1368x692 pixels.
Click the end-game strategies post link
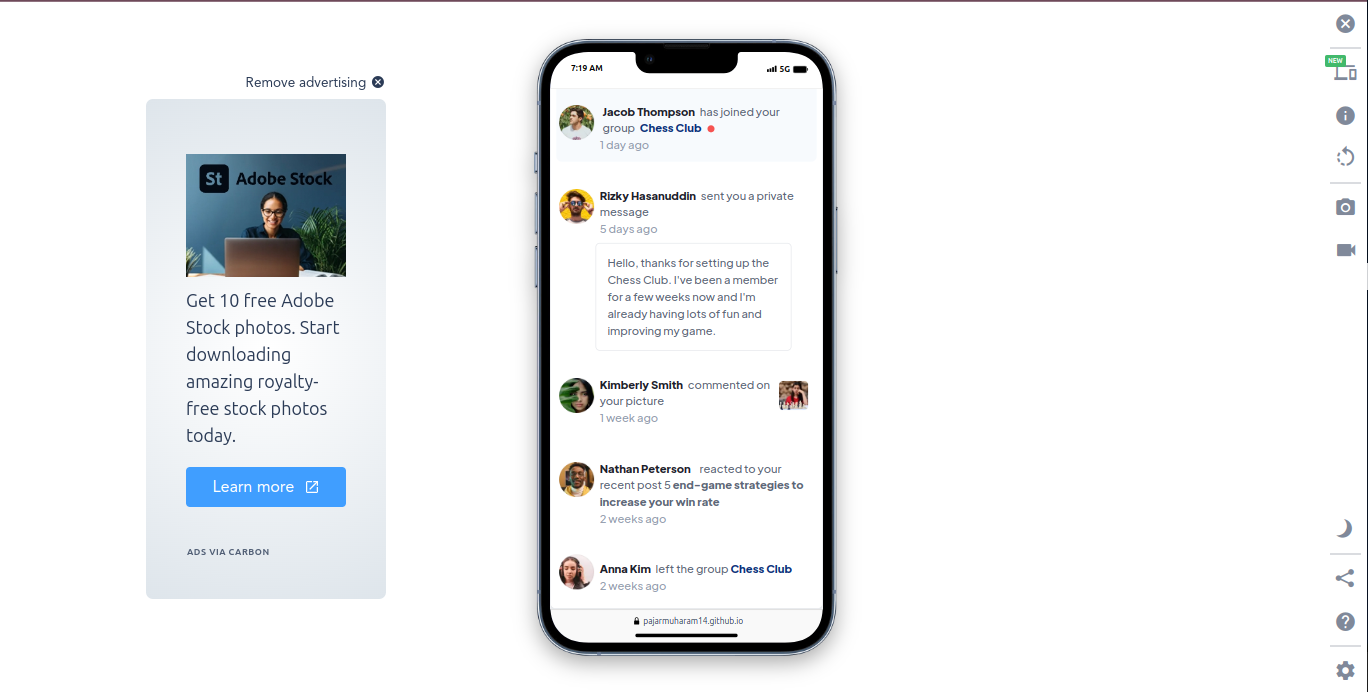tap(701, 494)
